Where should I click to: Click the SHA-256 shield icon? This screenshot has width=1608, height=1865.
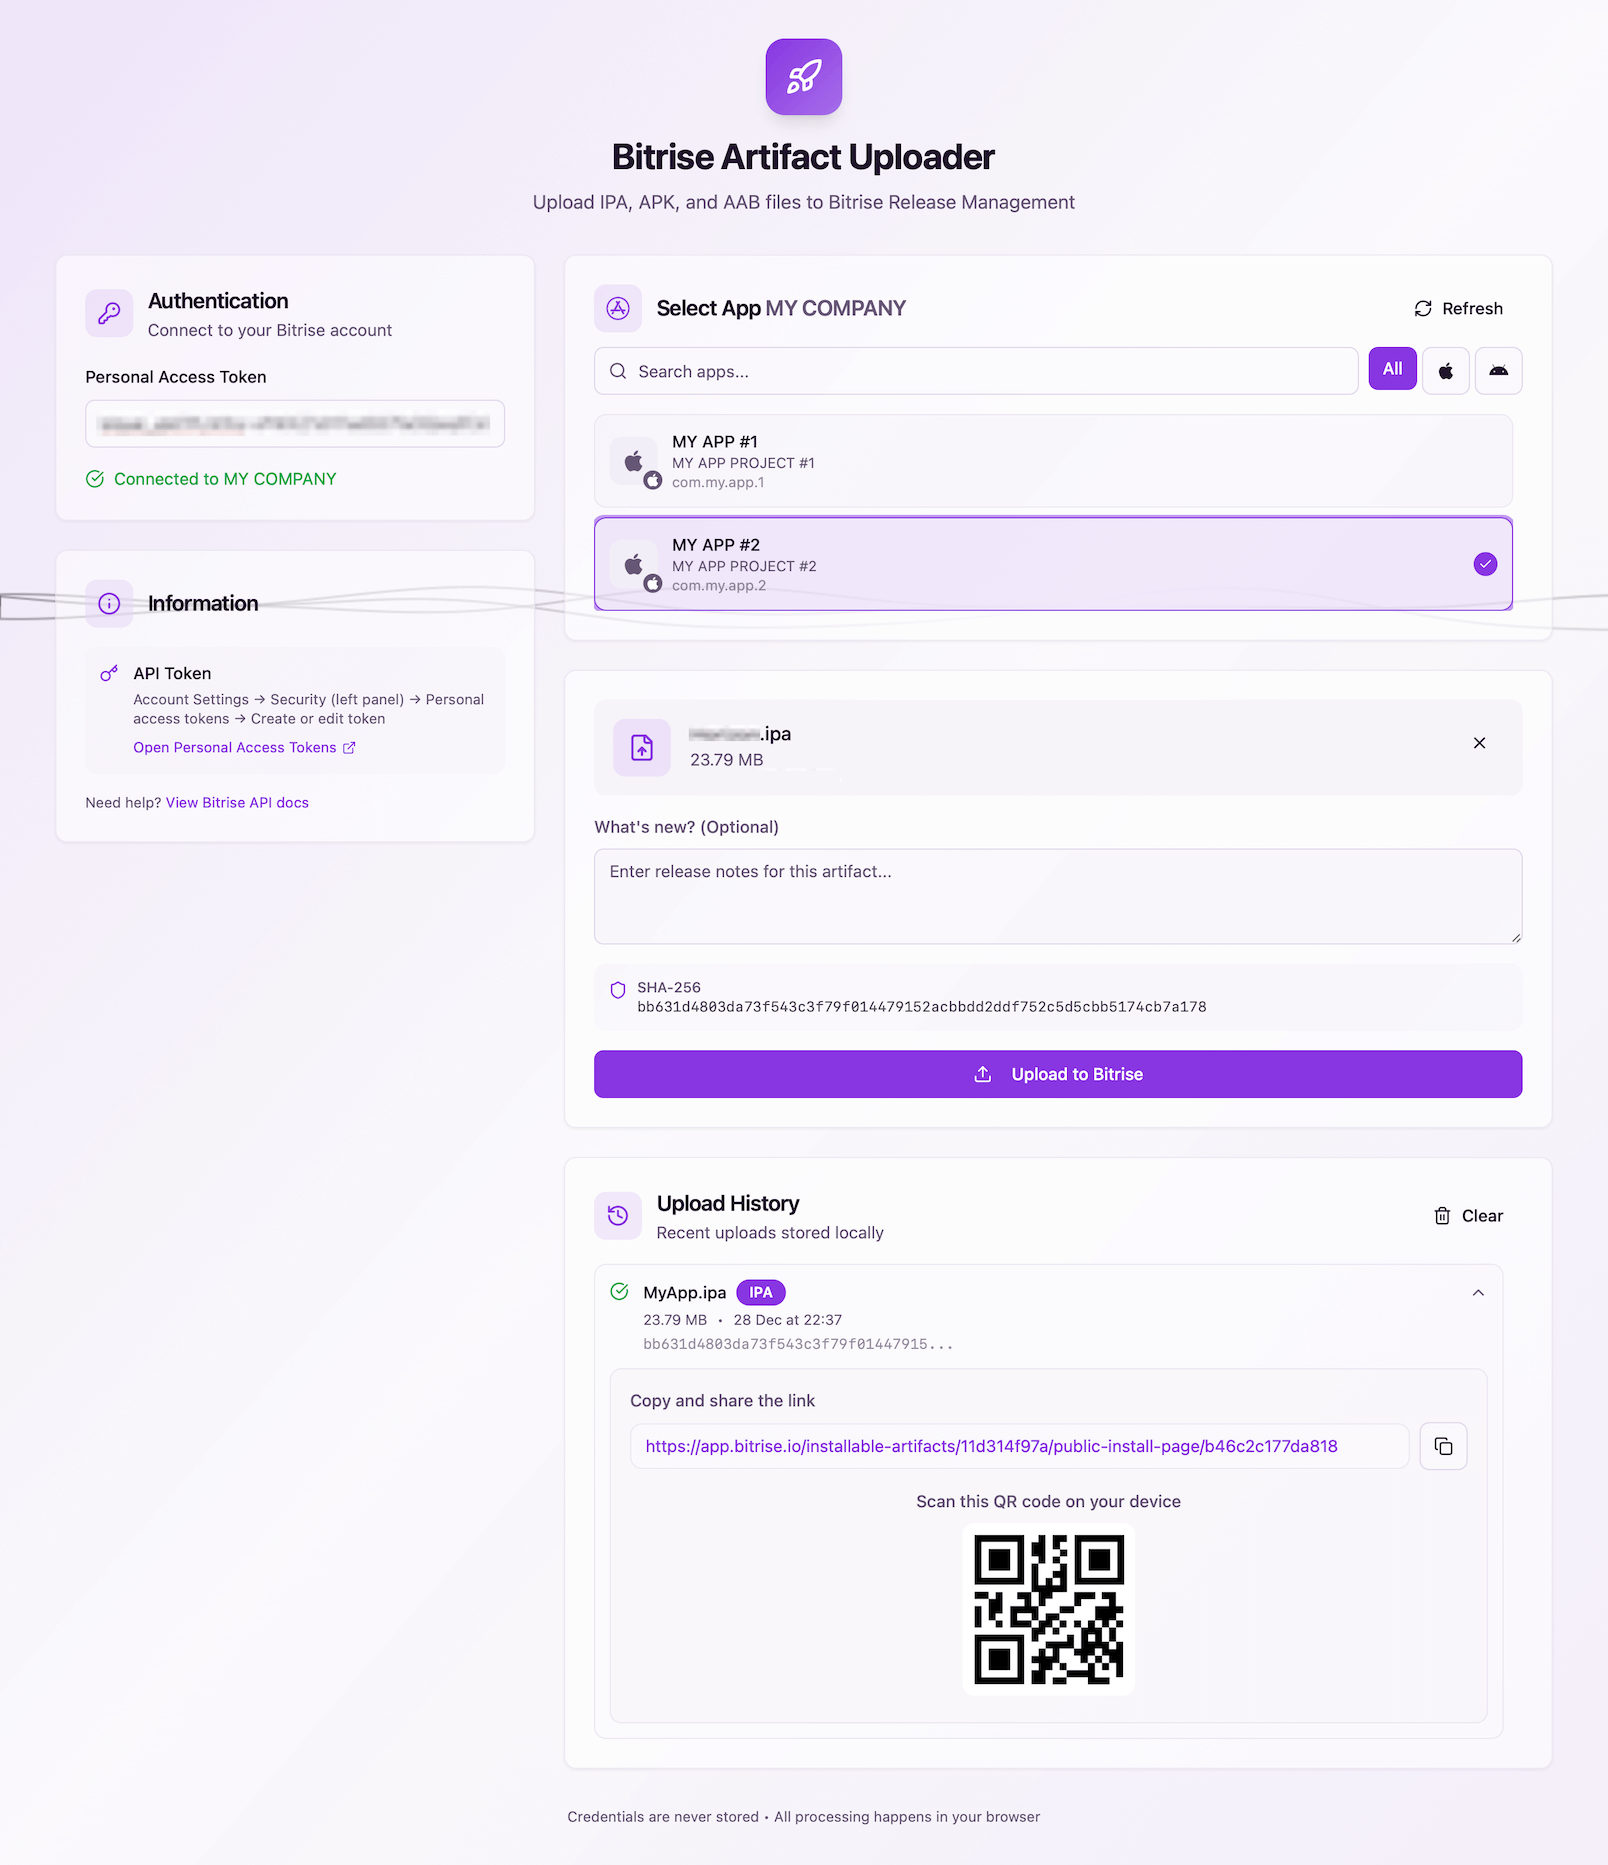(x=620, y=988)
